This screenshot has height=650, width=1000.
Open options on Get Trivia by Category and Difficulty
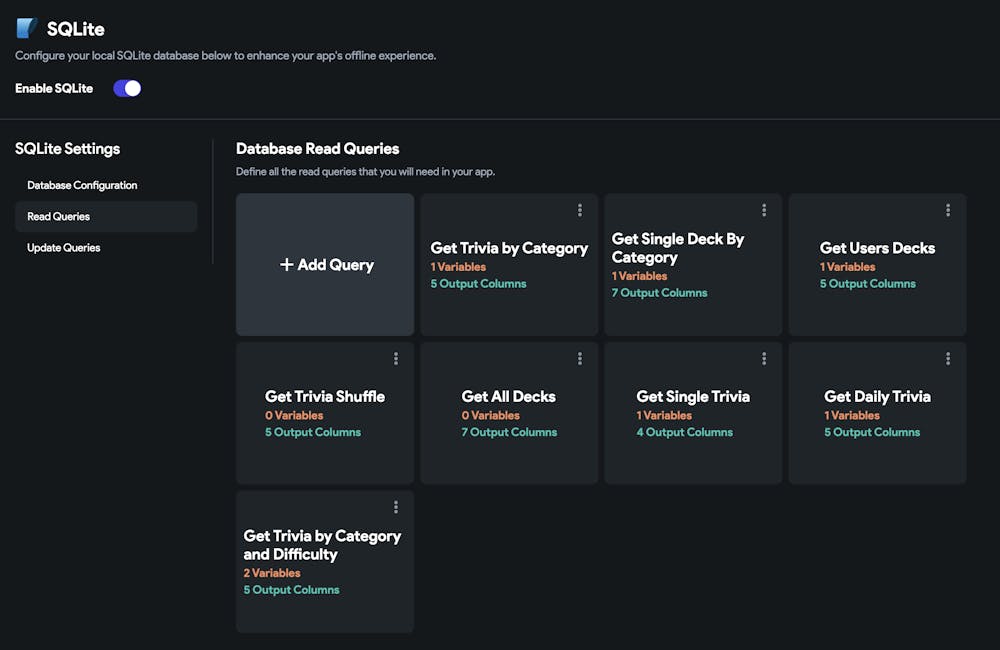pos(396,507)
